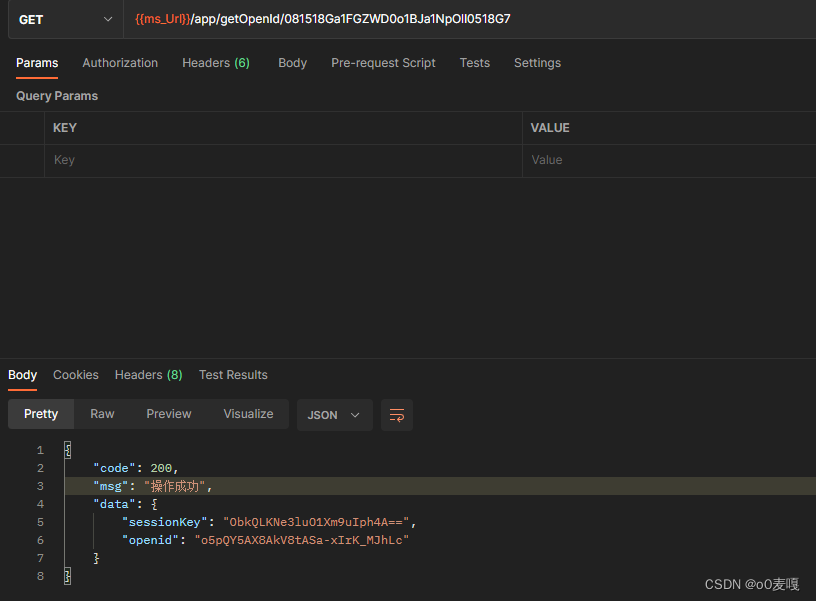816x601 pixels.
Task: Click the Key input in Query Params
Action: click(283, 160)
